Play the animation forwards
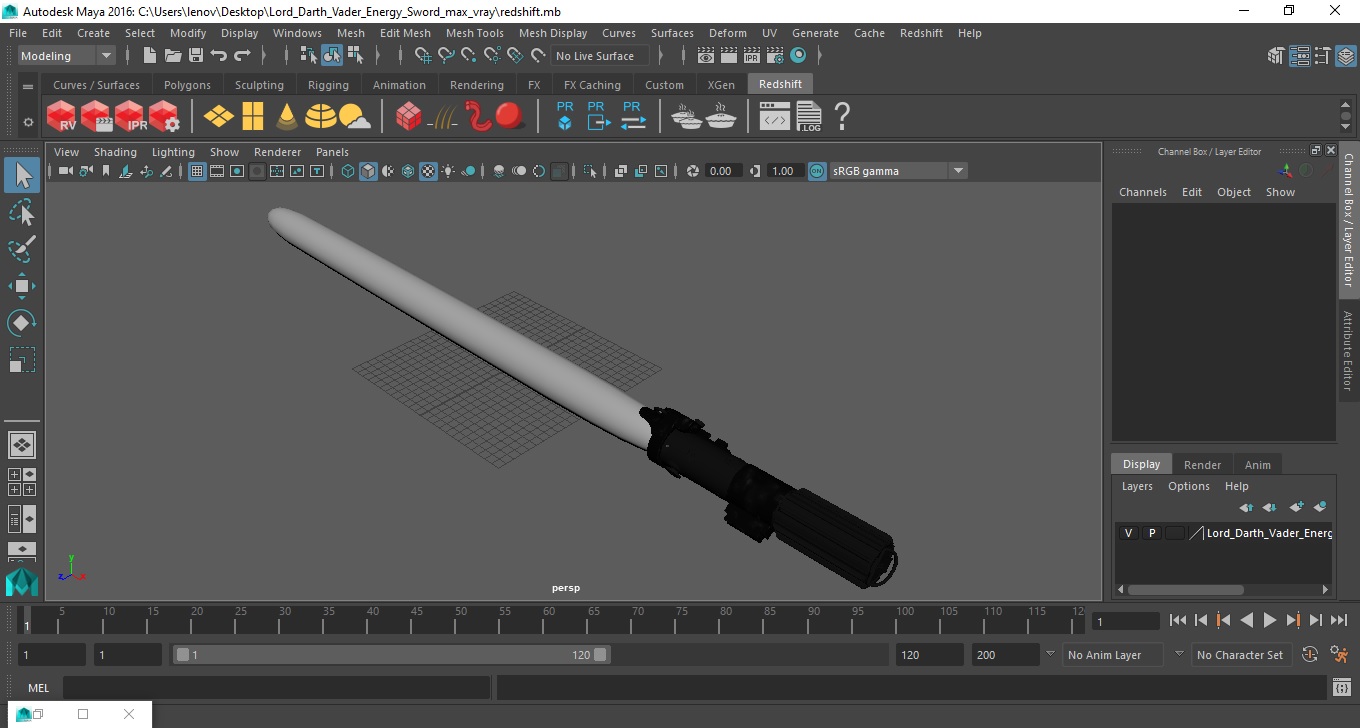This screenshot has height=728, width=1360. 1270,621
